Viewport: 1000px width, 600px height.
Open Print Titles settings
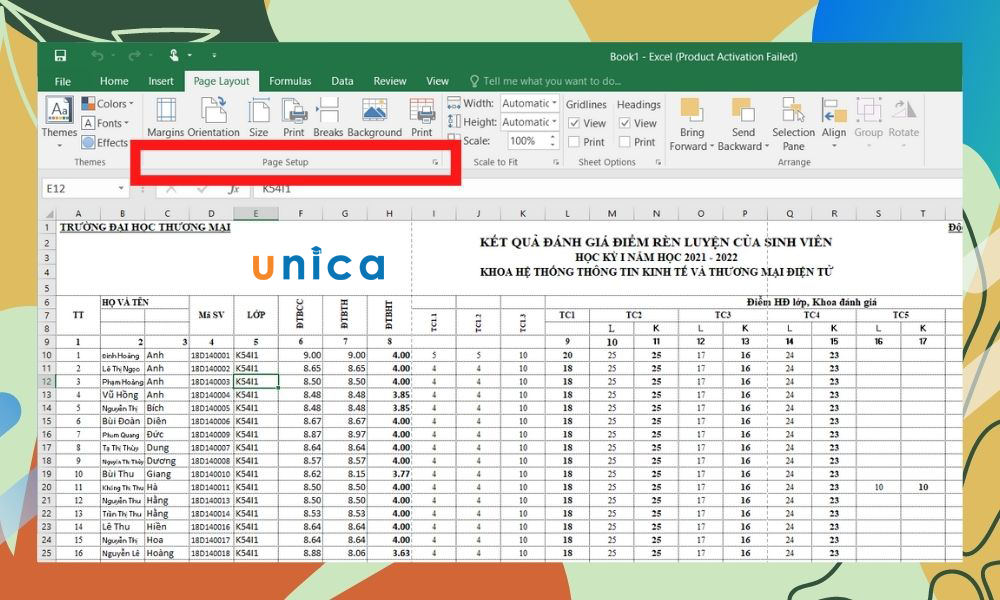tap(422, 118)
